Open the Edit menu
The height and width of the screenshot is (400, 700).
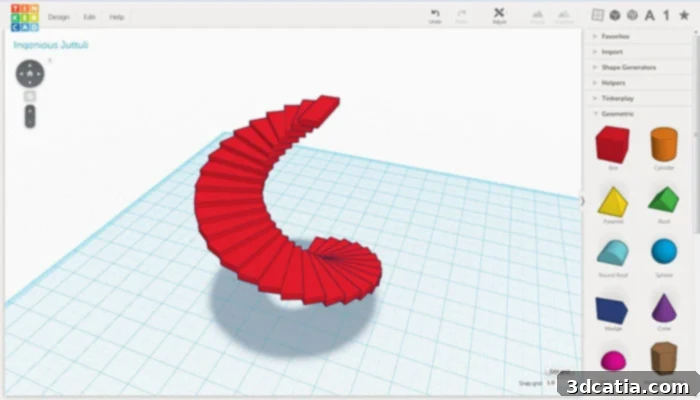pos(89,17)
